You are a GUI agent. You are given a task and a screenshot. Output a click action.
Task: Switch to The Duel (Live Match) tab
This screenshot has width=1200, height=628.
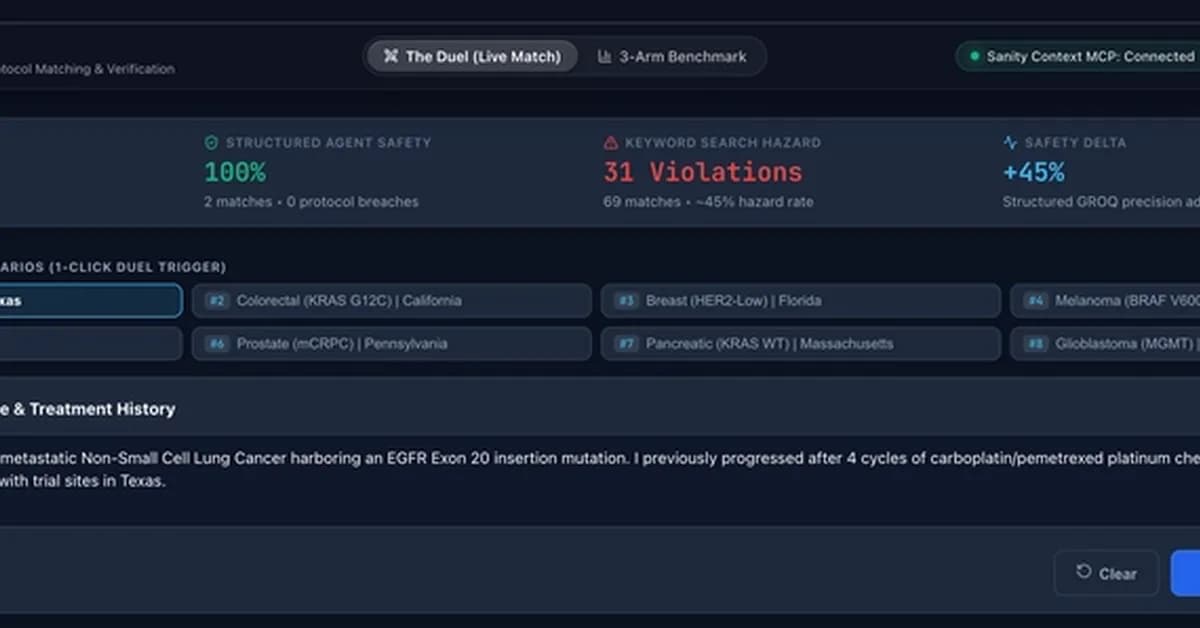point(472,57)
